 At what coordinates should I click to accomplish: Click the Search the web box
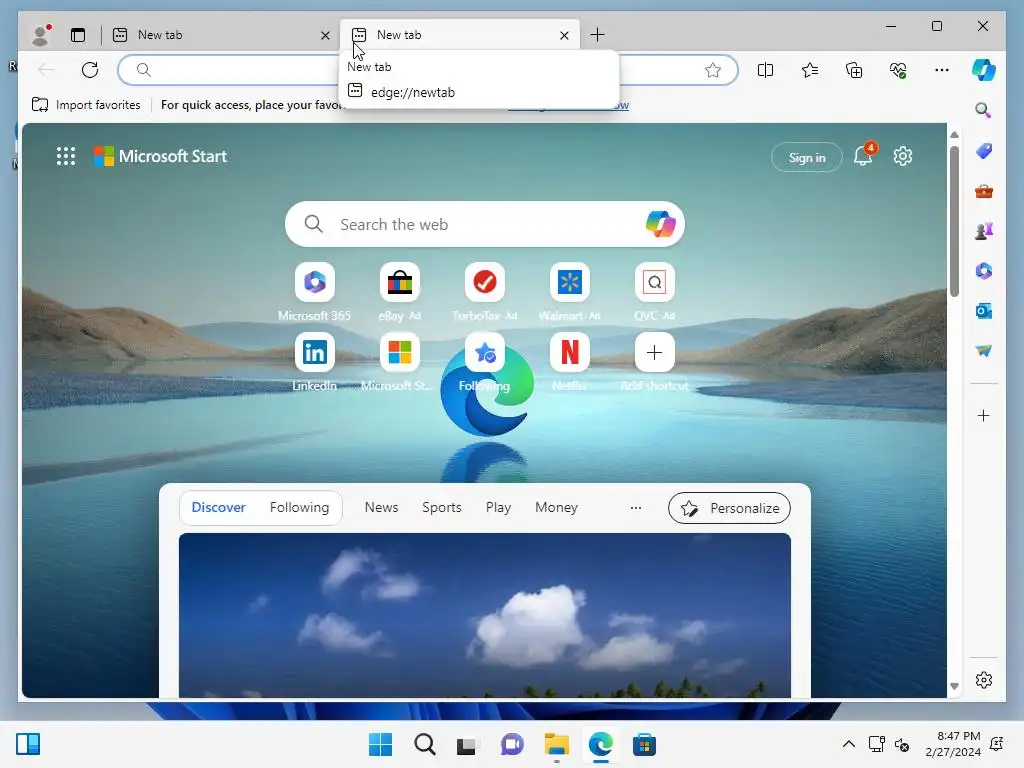tap(485, 224)
